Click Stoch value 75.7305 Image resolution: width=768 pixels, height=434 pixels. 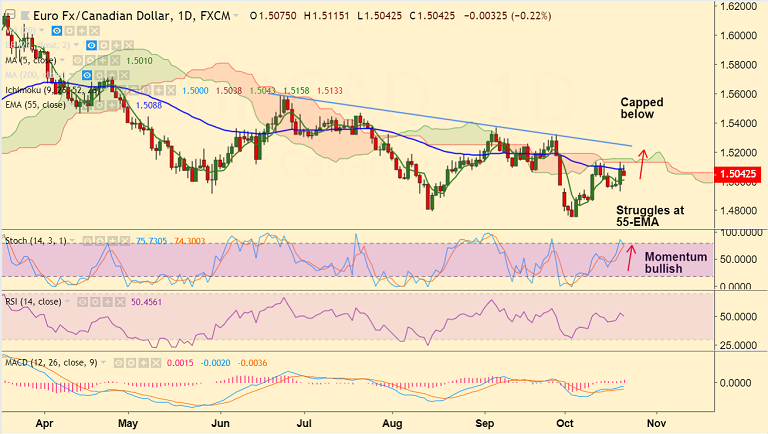(x=151, y=241)
